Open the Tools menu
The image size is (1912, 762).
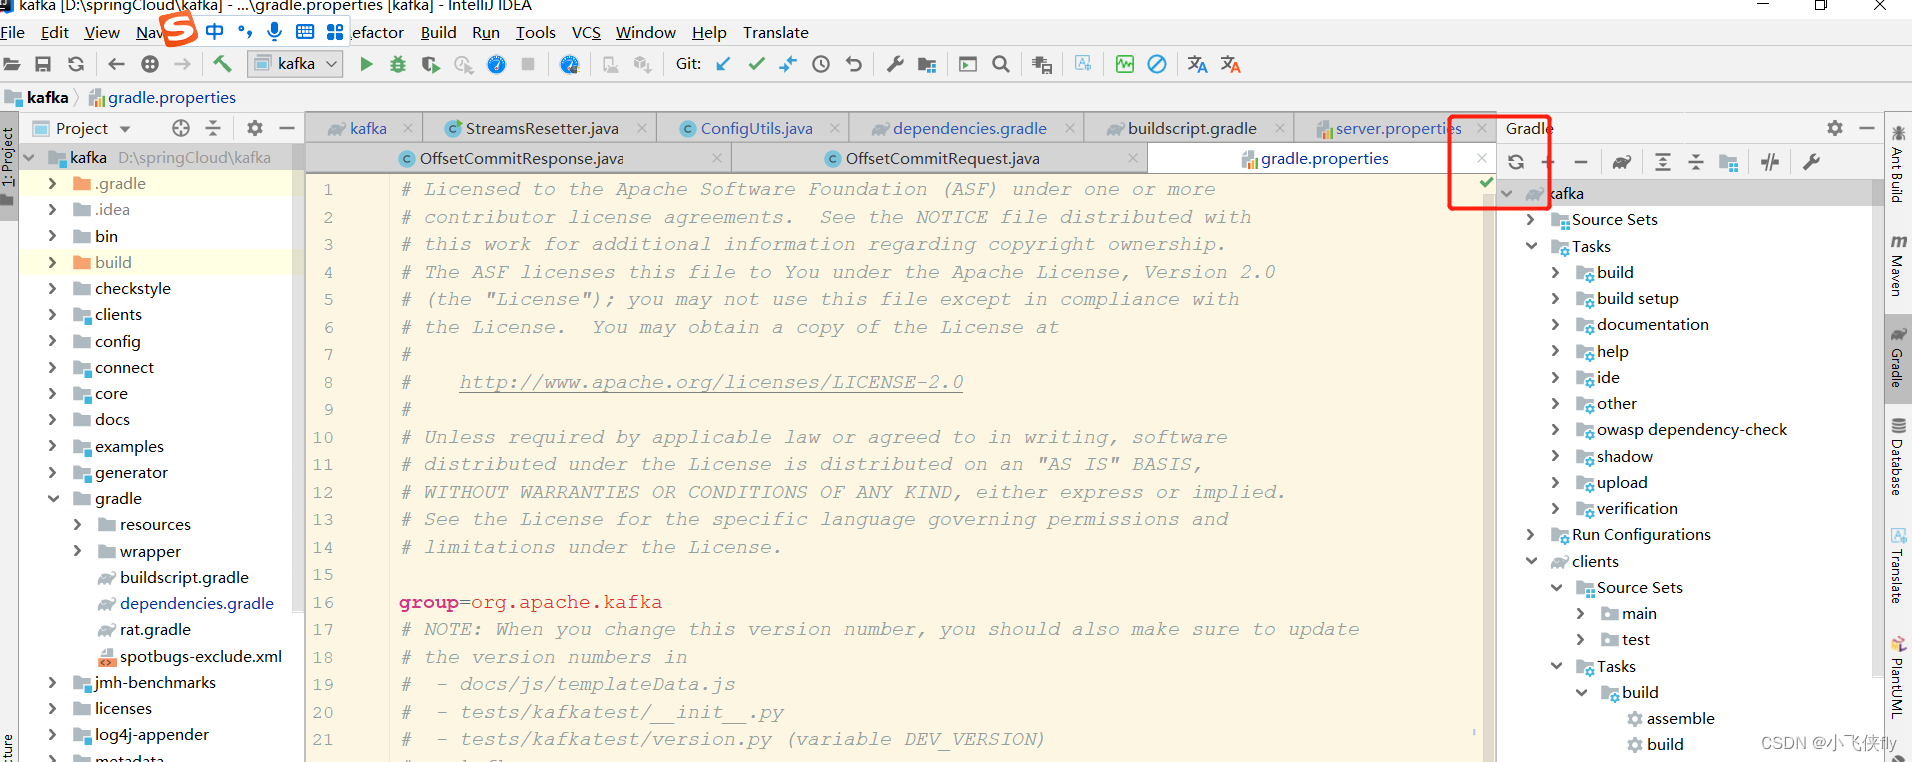coord(535,33)
